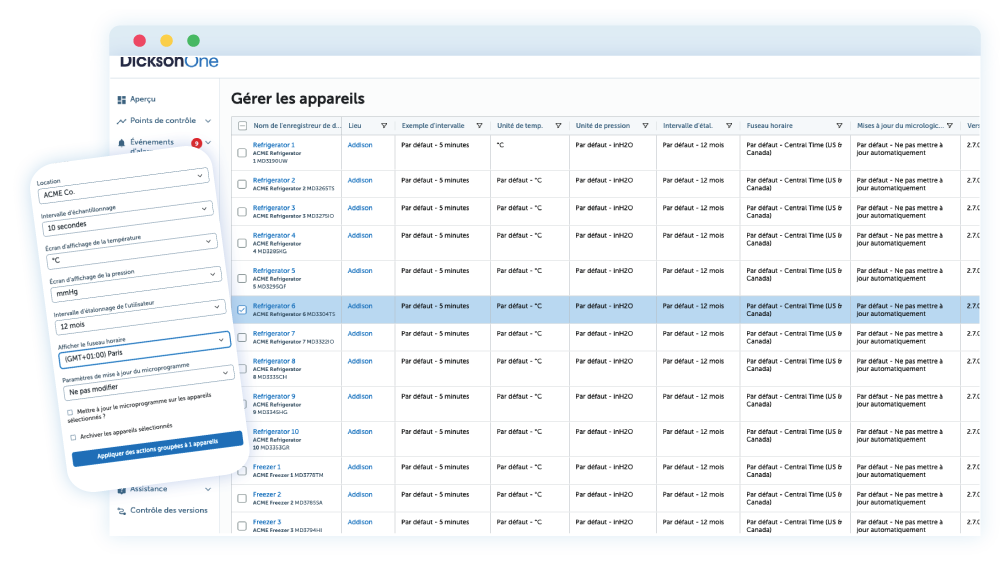Open the Exemple d'intervalle column filter
This screenshot has height=563, width=1000.
pos(479,126)
